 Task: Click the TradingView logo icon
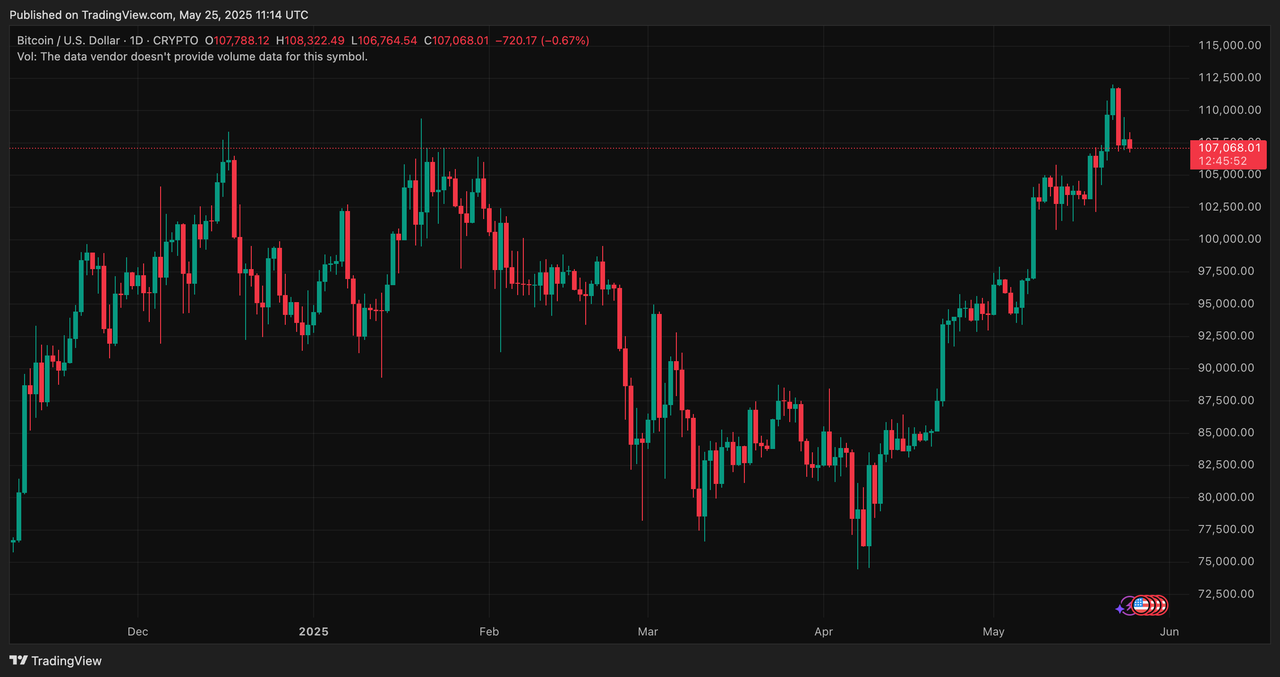[x=18, y=661]
